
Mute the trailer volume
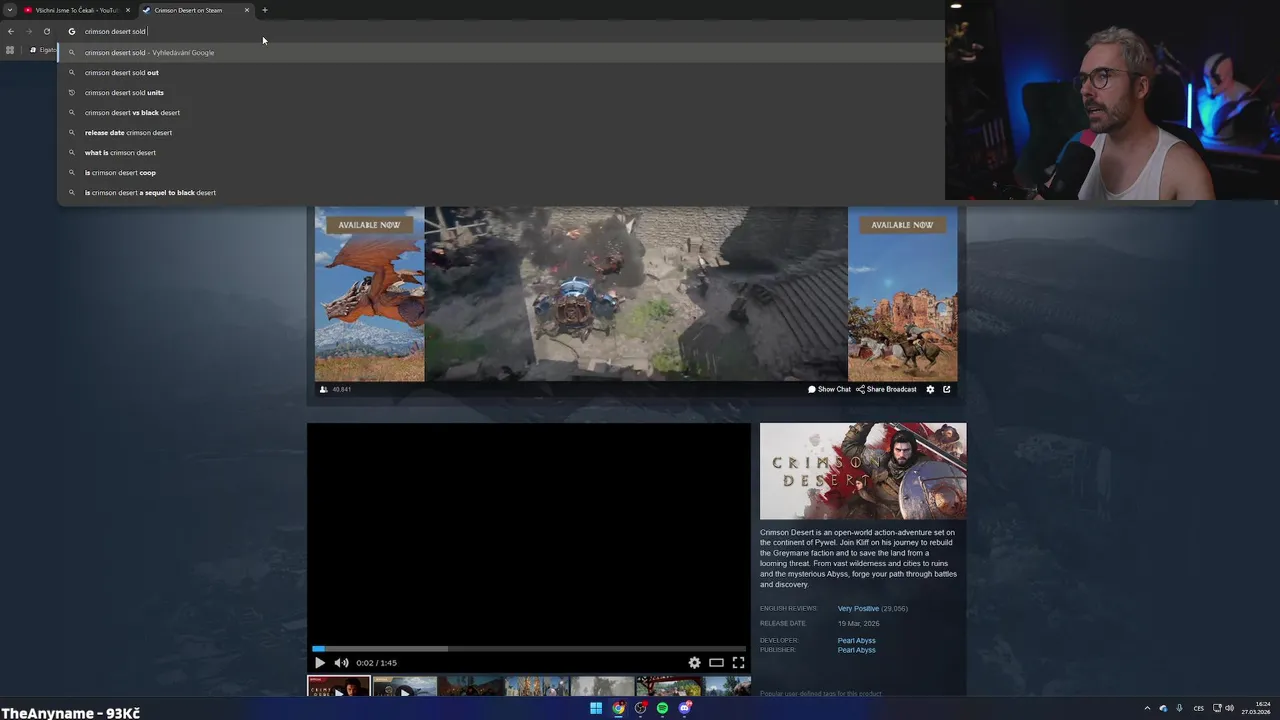point(341,662)
